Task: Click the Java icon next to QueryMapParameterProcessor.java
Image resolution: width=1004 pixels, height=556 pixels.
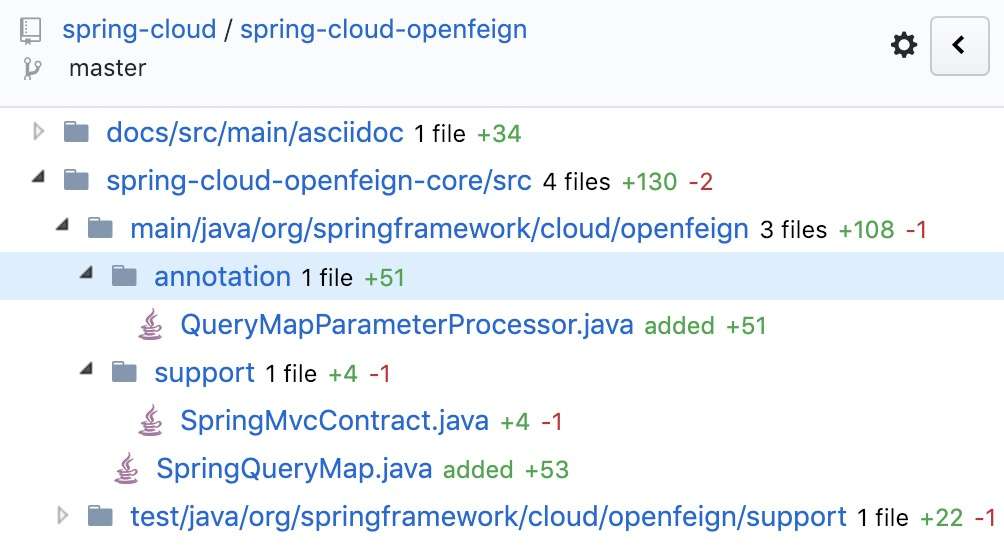Action: click(x=150, y=325)
